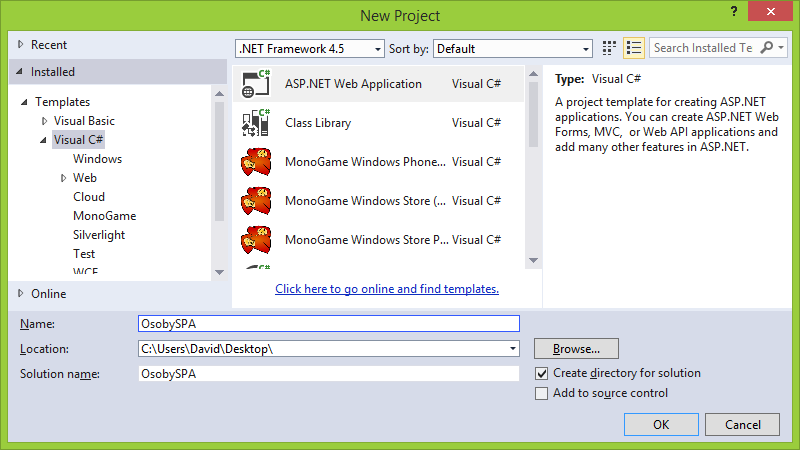The image size is (800, 450).
Task: Select ASP.NET Web Application template name
Action: tap(353, 84)
